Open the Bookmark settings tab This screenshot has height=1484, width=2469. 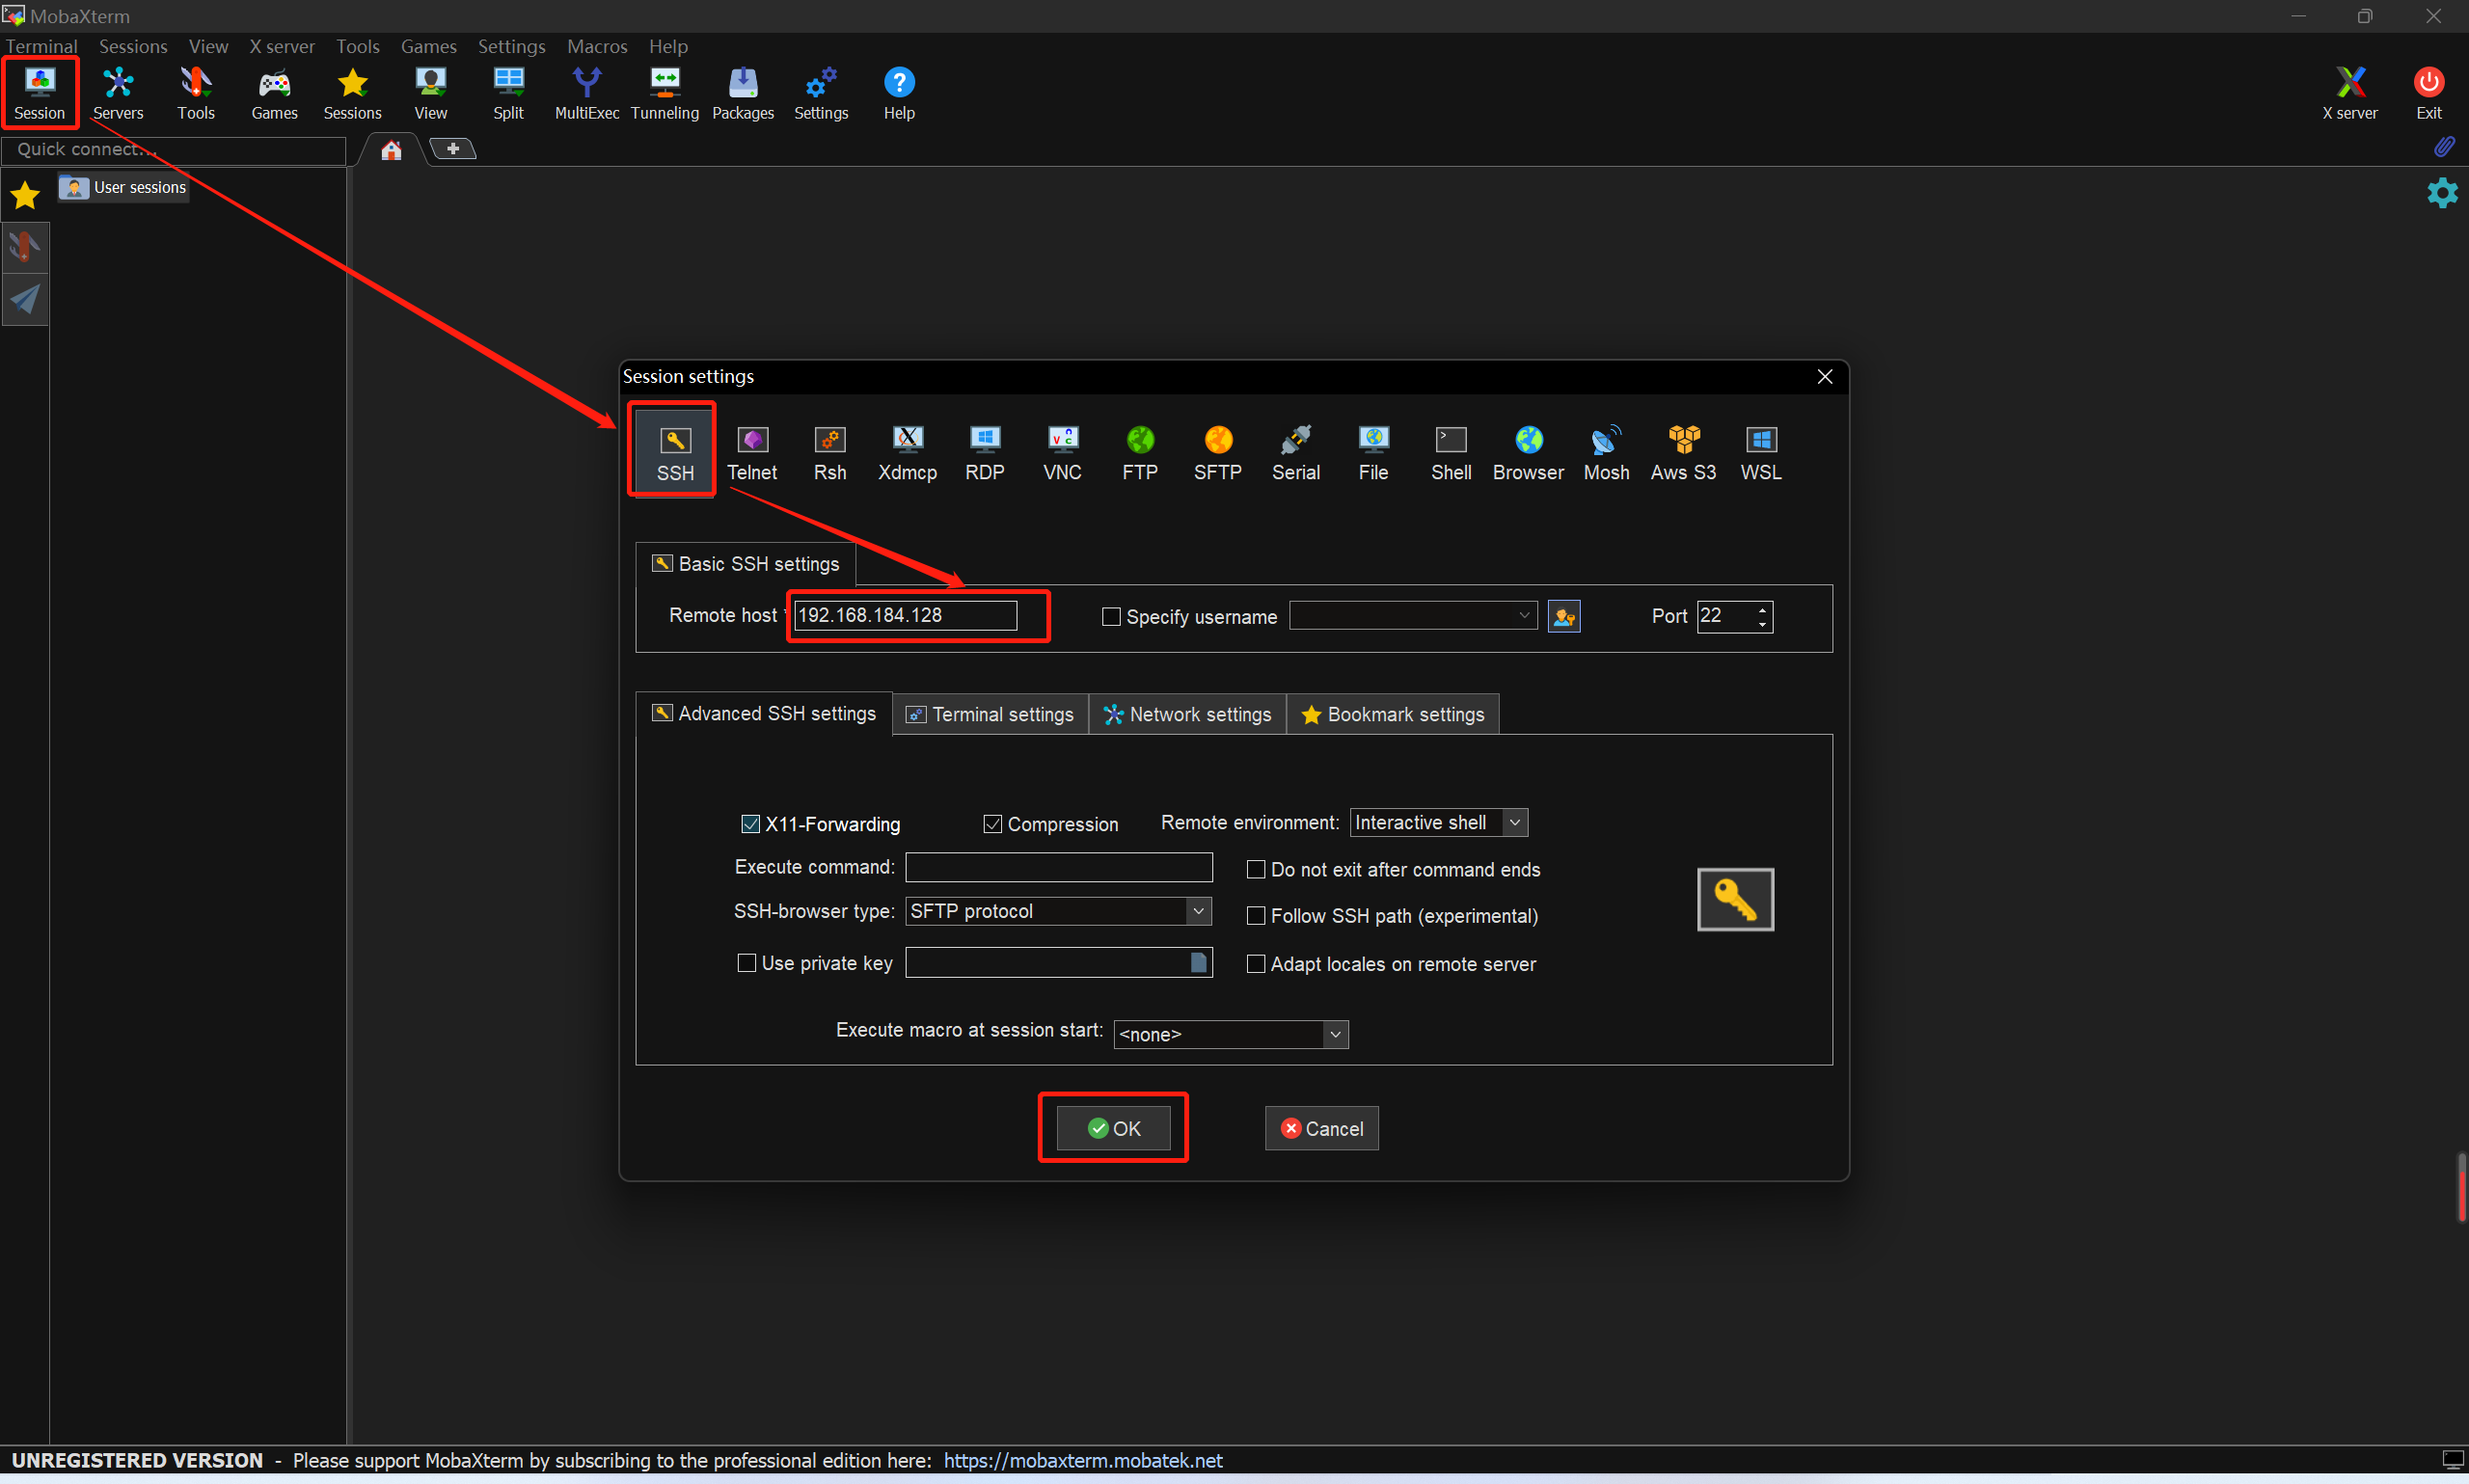coord(1393,715)
